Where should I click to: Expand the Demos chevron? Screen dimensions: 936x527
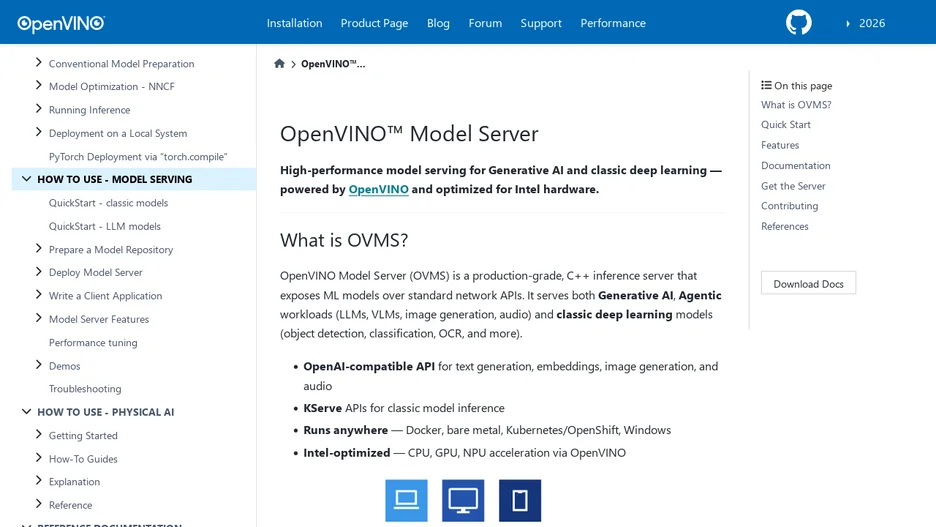pos(38,365)
